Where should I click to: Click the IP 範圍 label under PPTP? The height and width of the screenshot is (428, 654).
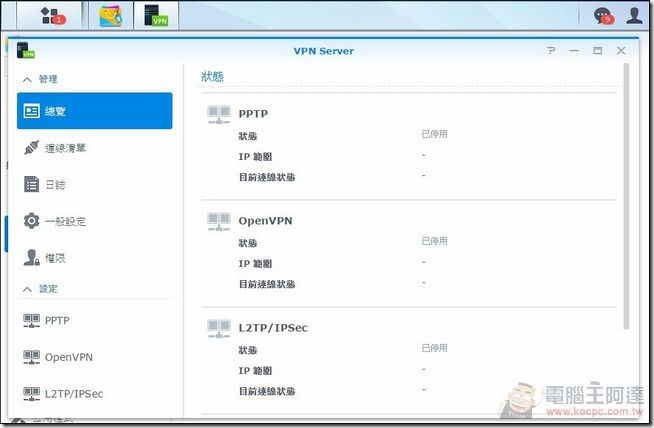[x=255, y=157]
